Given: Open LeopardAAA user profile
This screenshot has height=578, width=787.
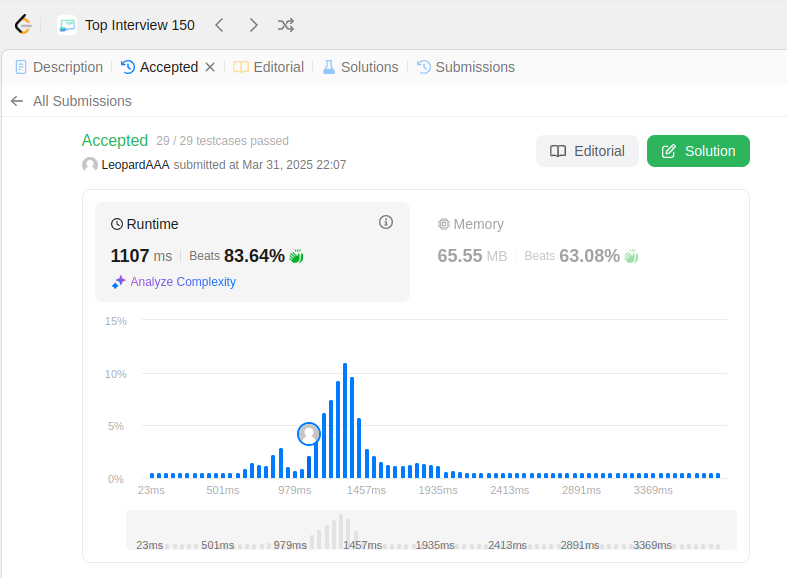Looking at the screenshot, I should tap(135, 165).
